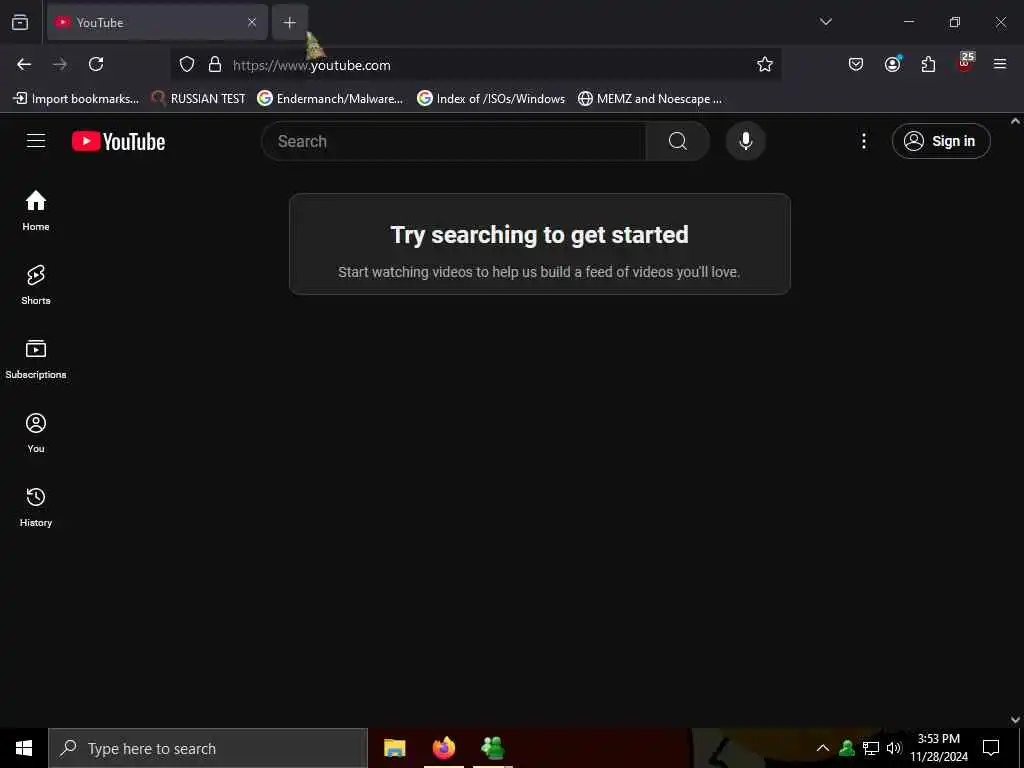Go back with the browser back arrow

click(x=24, y=64)
